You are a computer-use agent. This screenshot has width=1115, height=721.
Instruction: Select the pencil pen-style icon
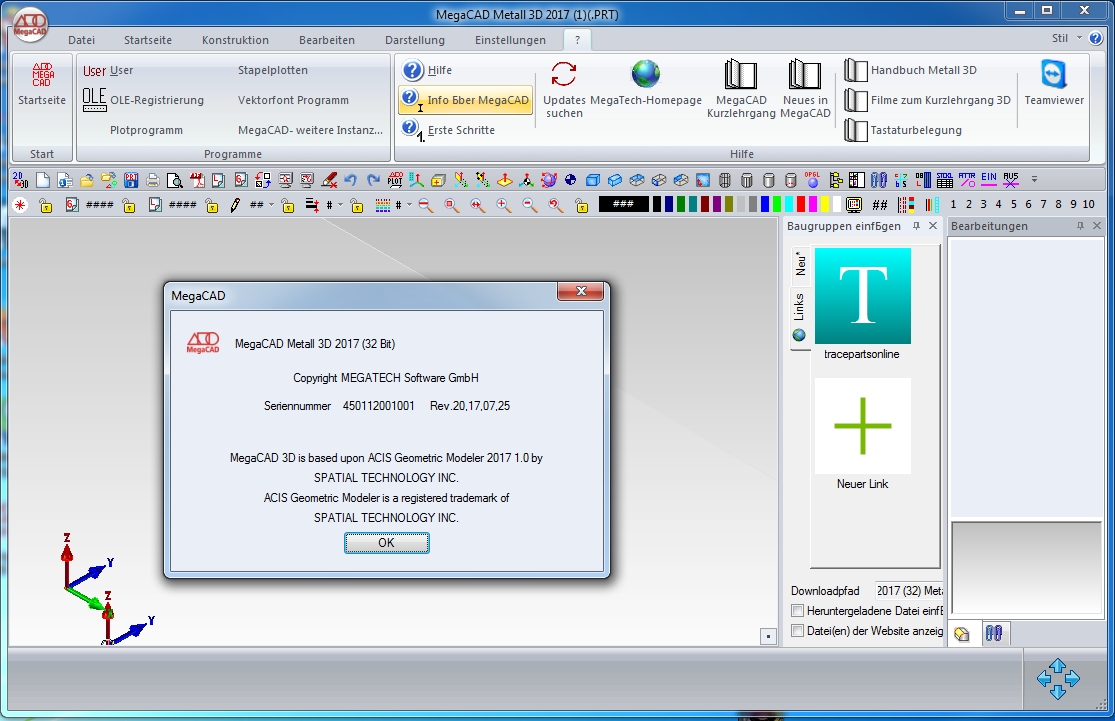coord(235,205)
